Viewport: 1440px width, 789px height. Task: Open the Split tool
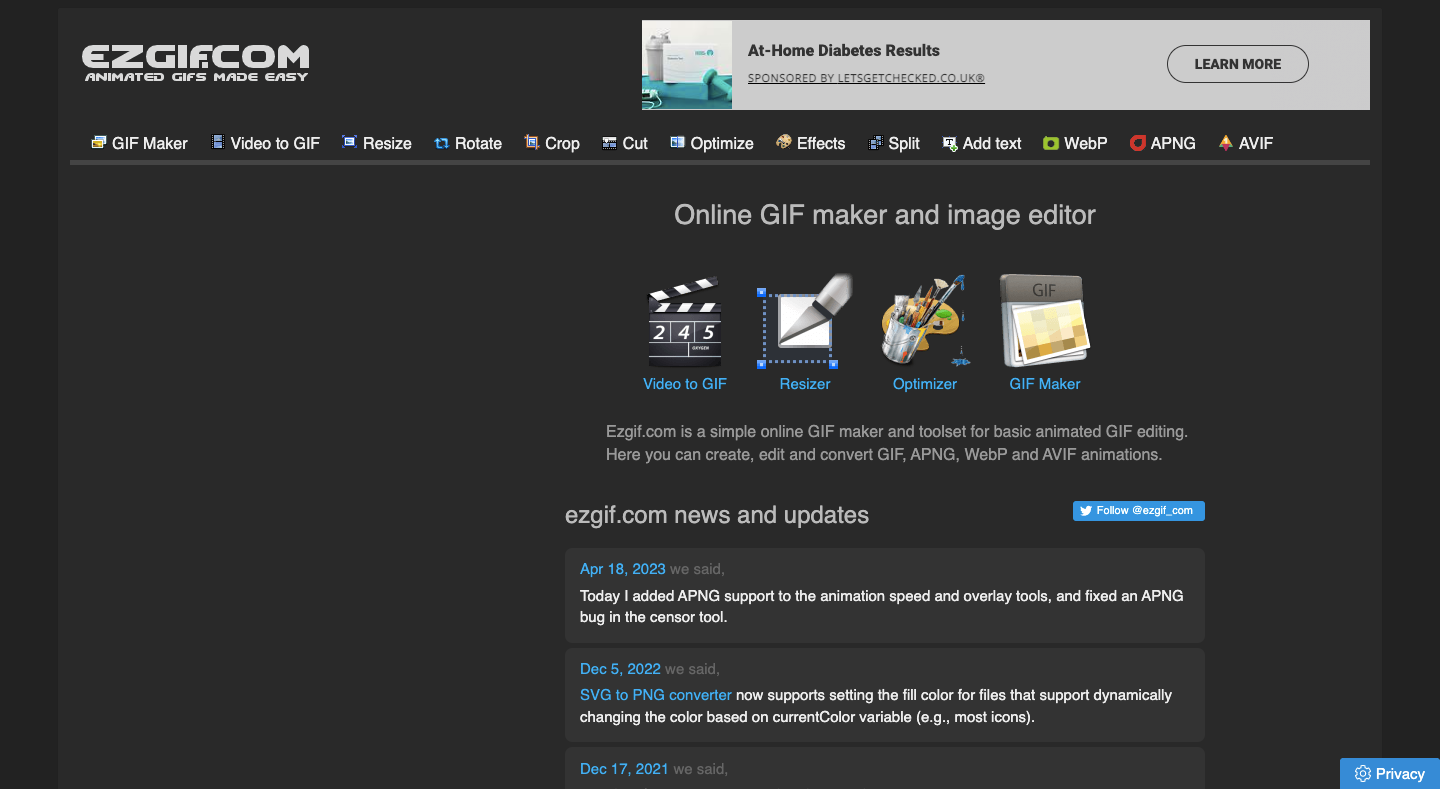tap(894, 143)
